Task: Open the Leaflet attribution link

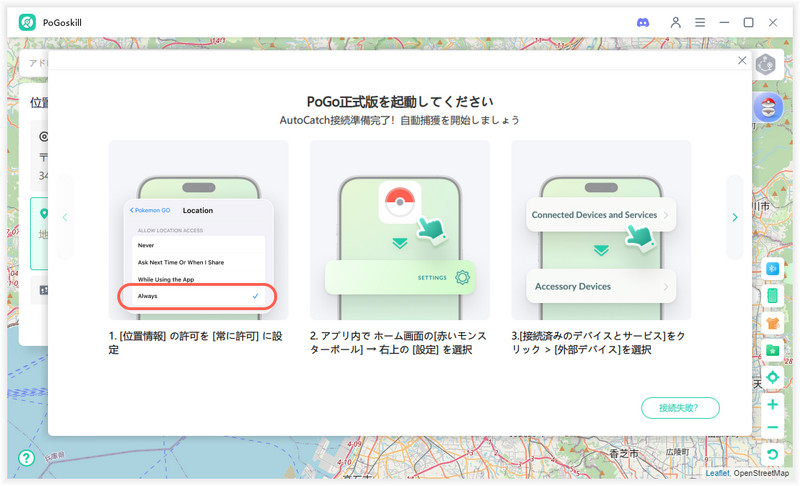Action: pos(717,473)
